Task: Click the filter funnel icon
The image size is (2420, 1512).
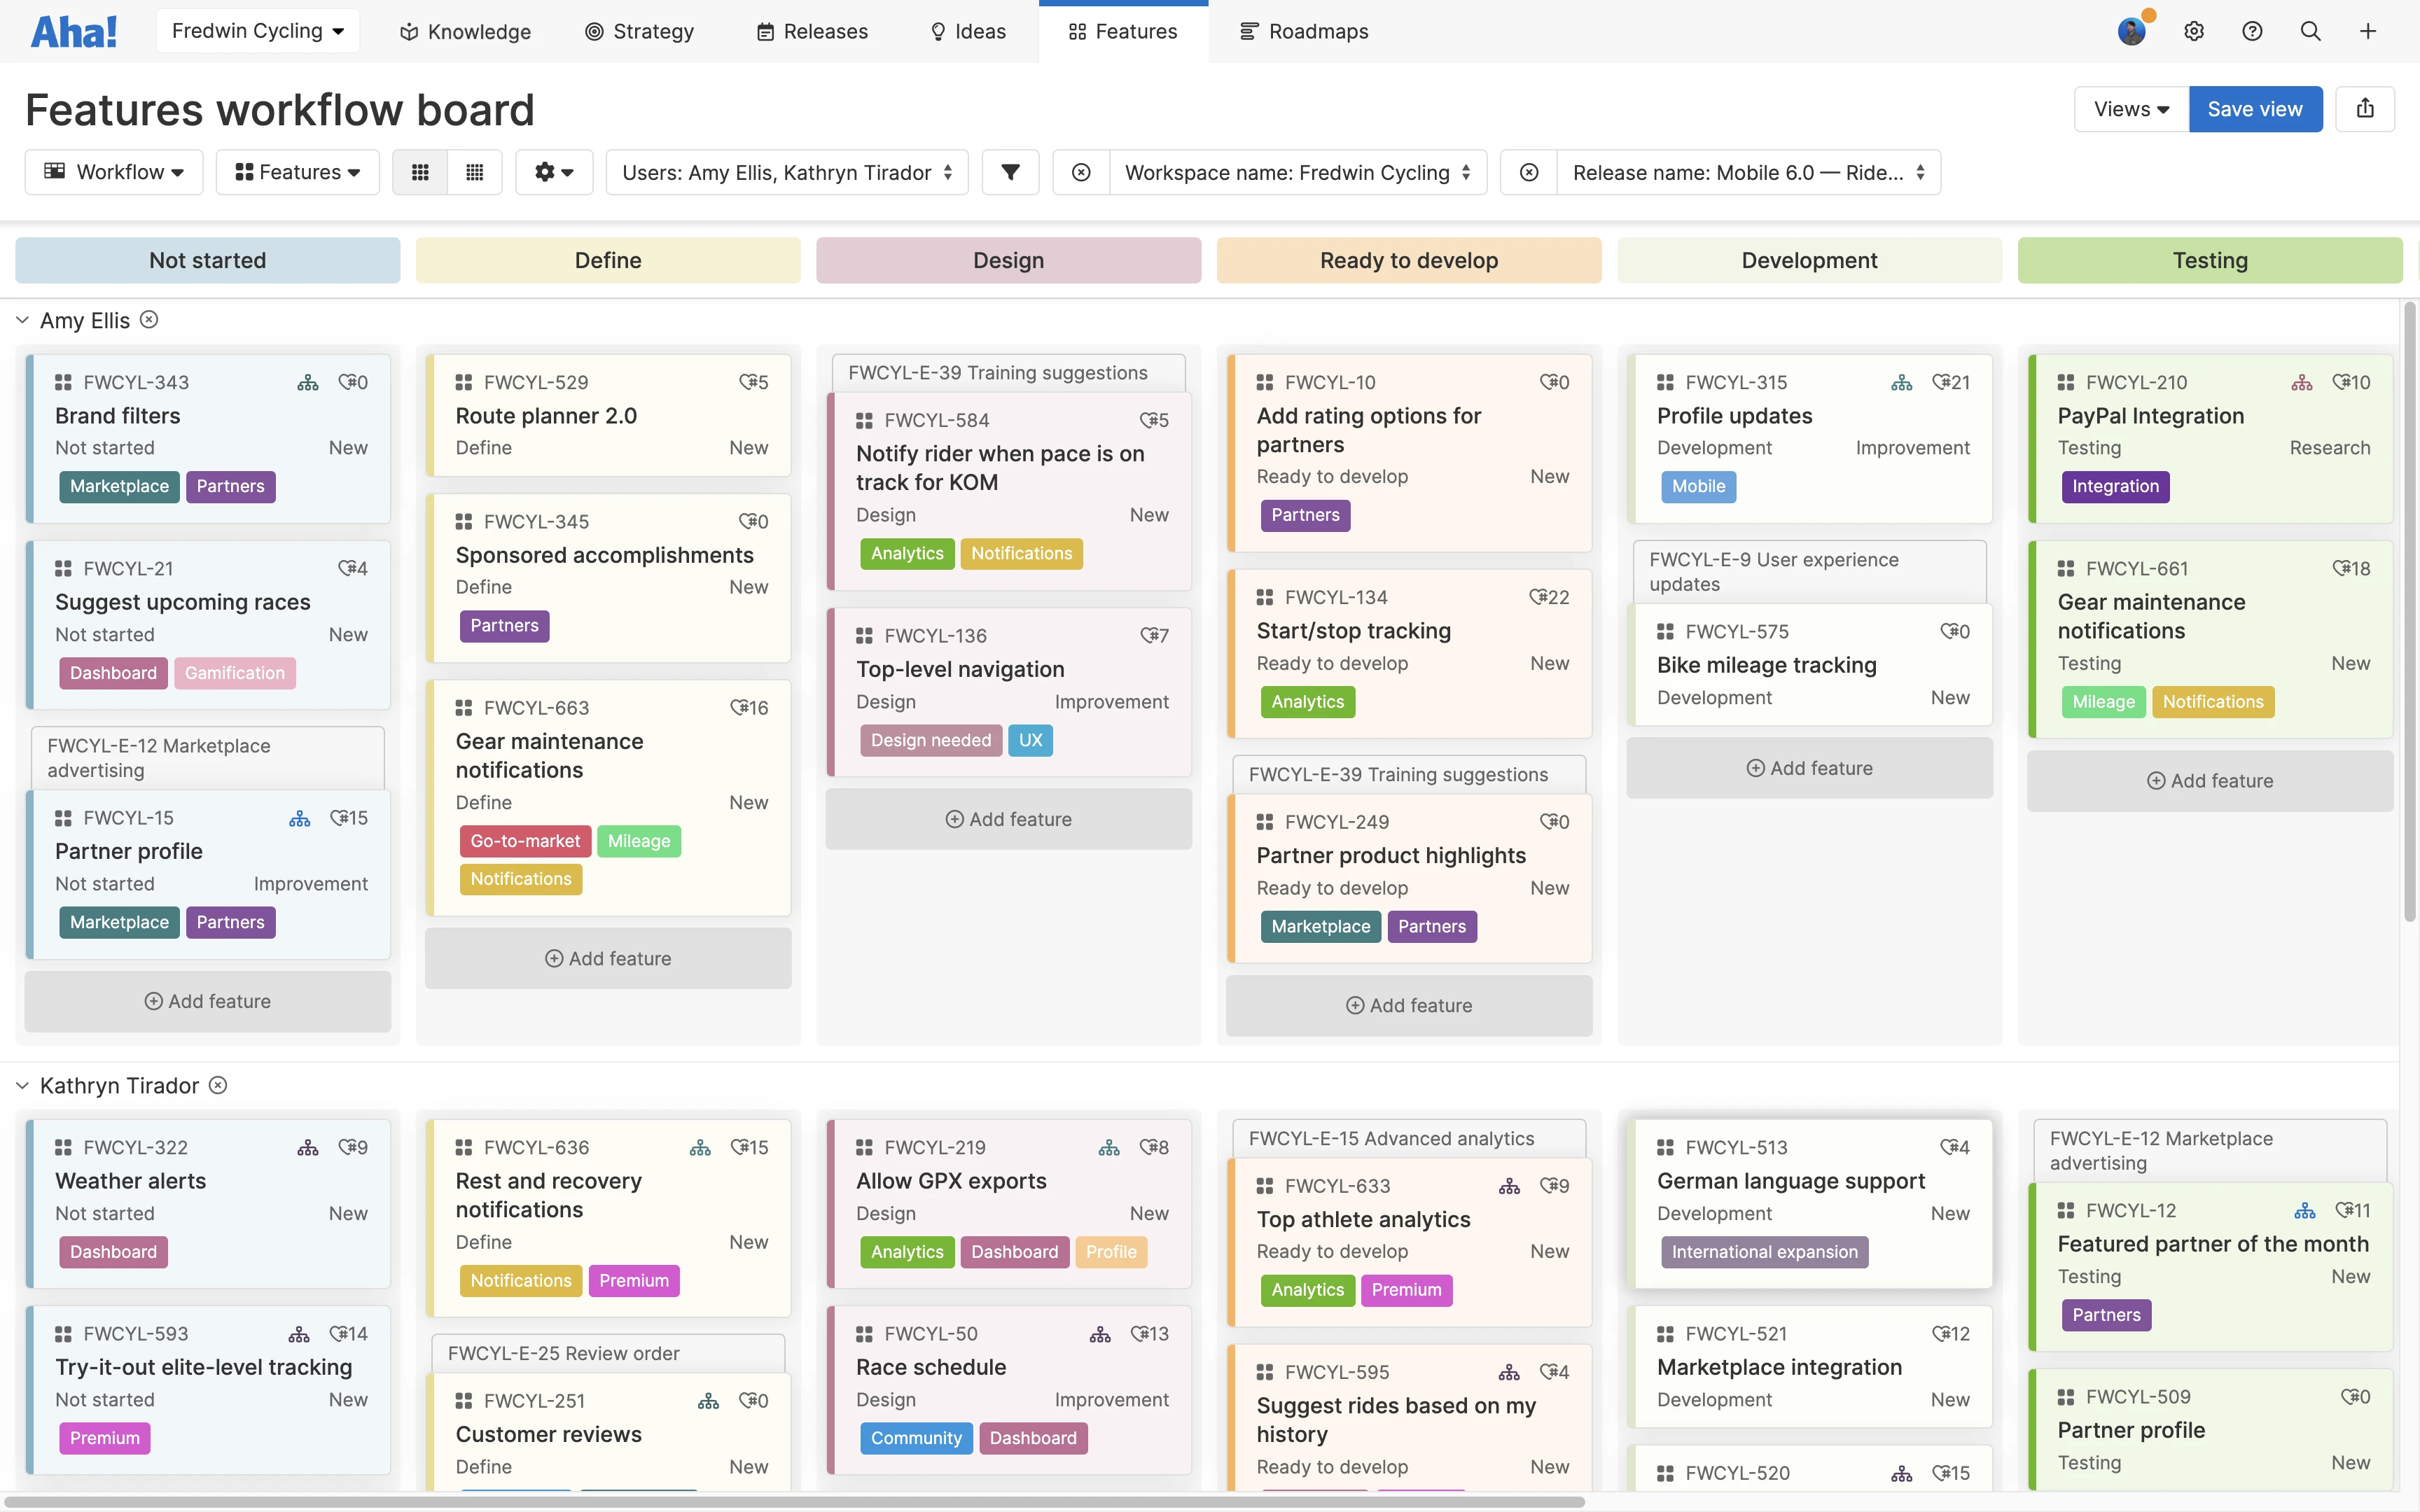Action: 1010,172
